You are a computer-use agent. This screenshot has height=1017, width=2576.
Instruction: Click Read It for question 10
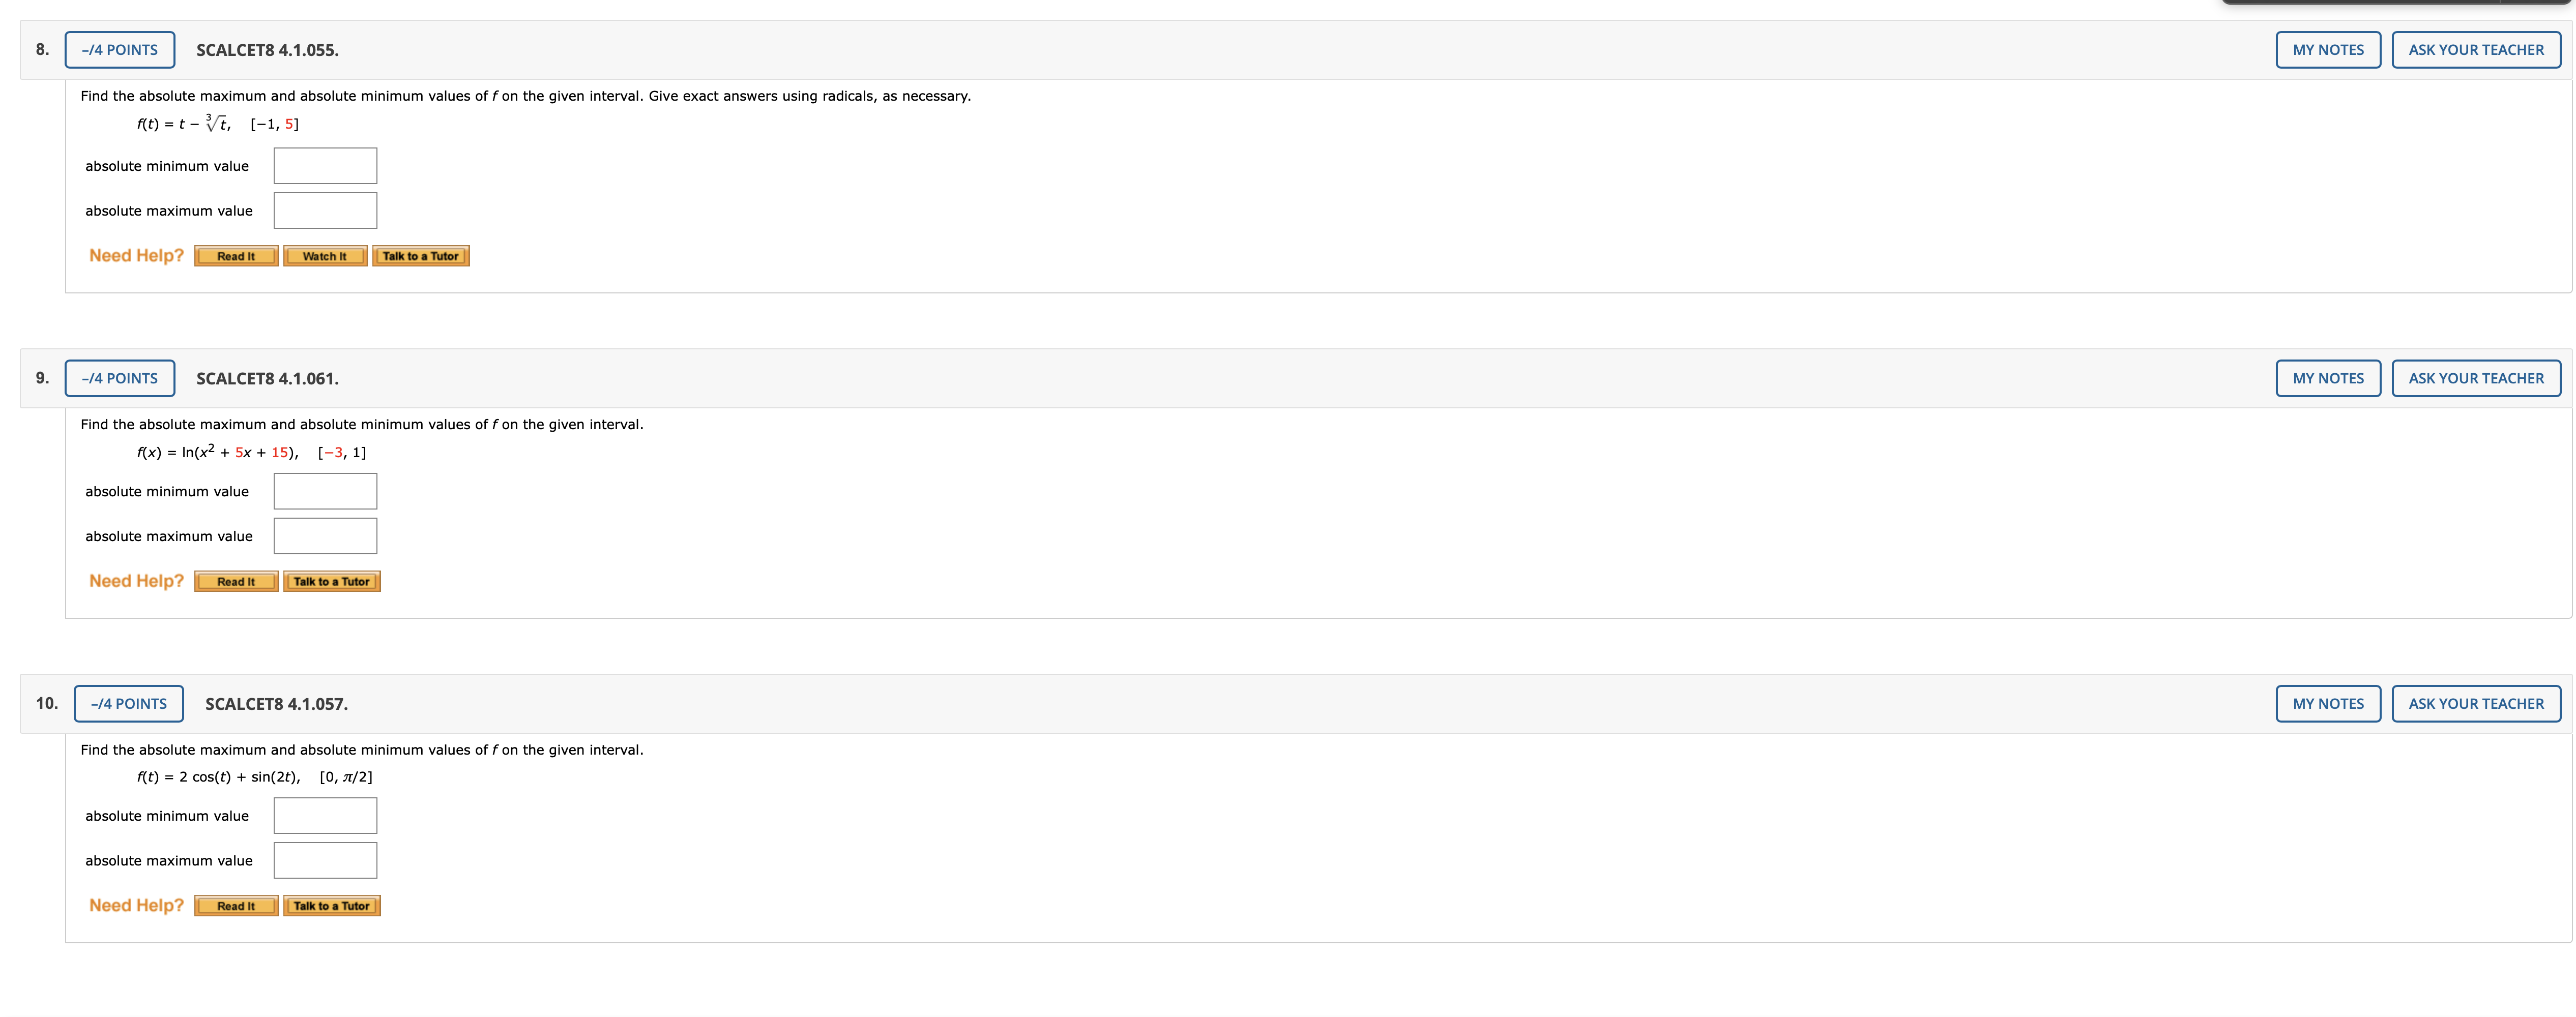pos(236,906)
